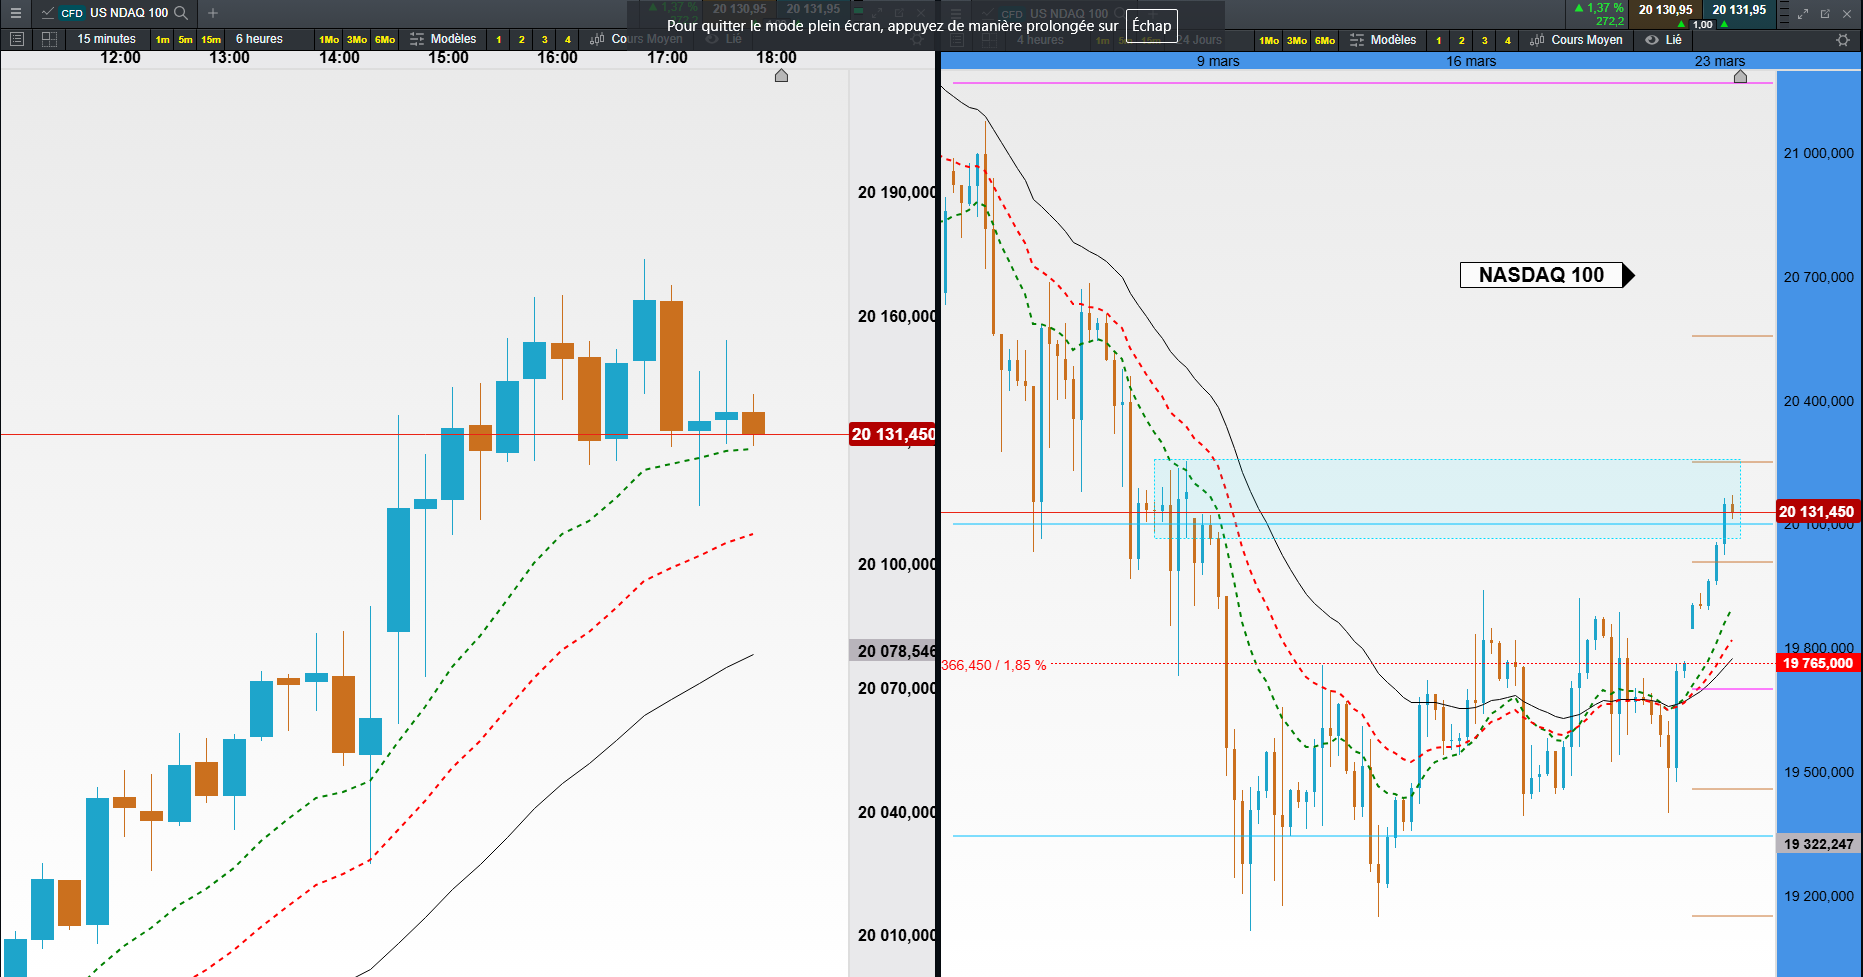Image resolution: width=1863 pixels, height=977 pixels.
Task: Set left chart range to 6Mo
Action: click(x=385, y=40)
